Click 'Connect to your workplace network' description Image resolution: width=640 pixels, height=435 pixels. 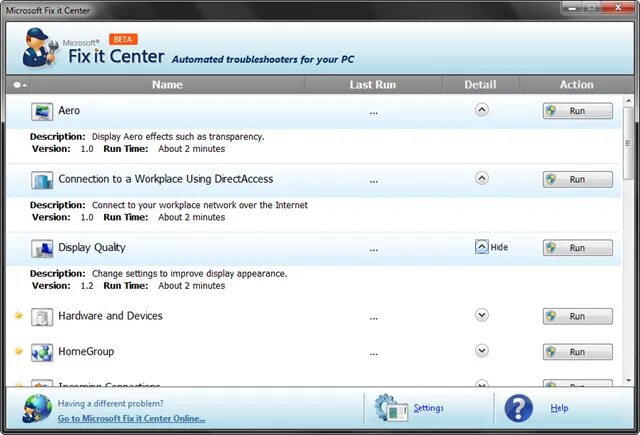[200, 205]
